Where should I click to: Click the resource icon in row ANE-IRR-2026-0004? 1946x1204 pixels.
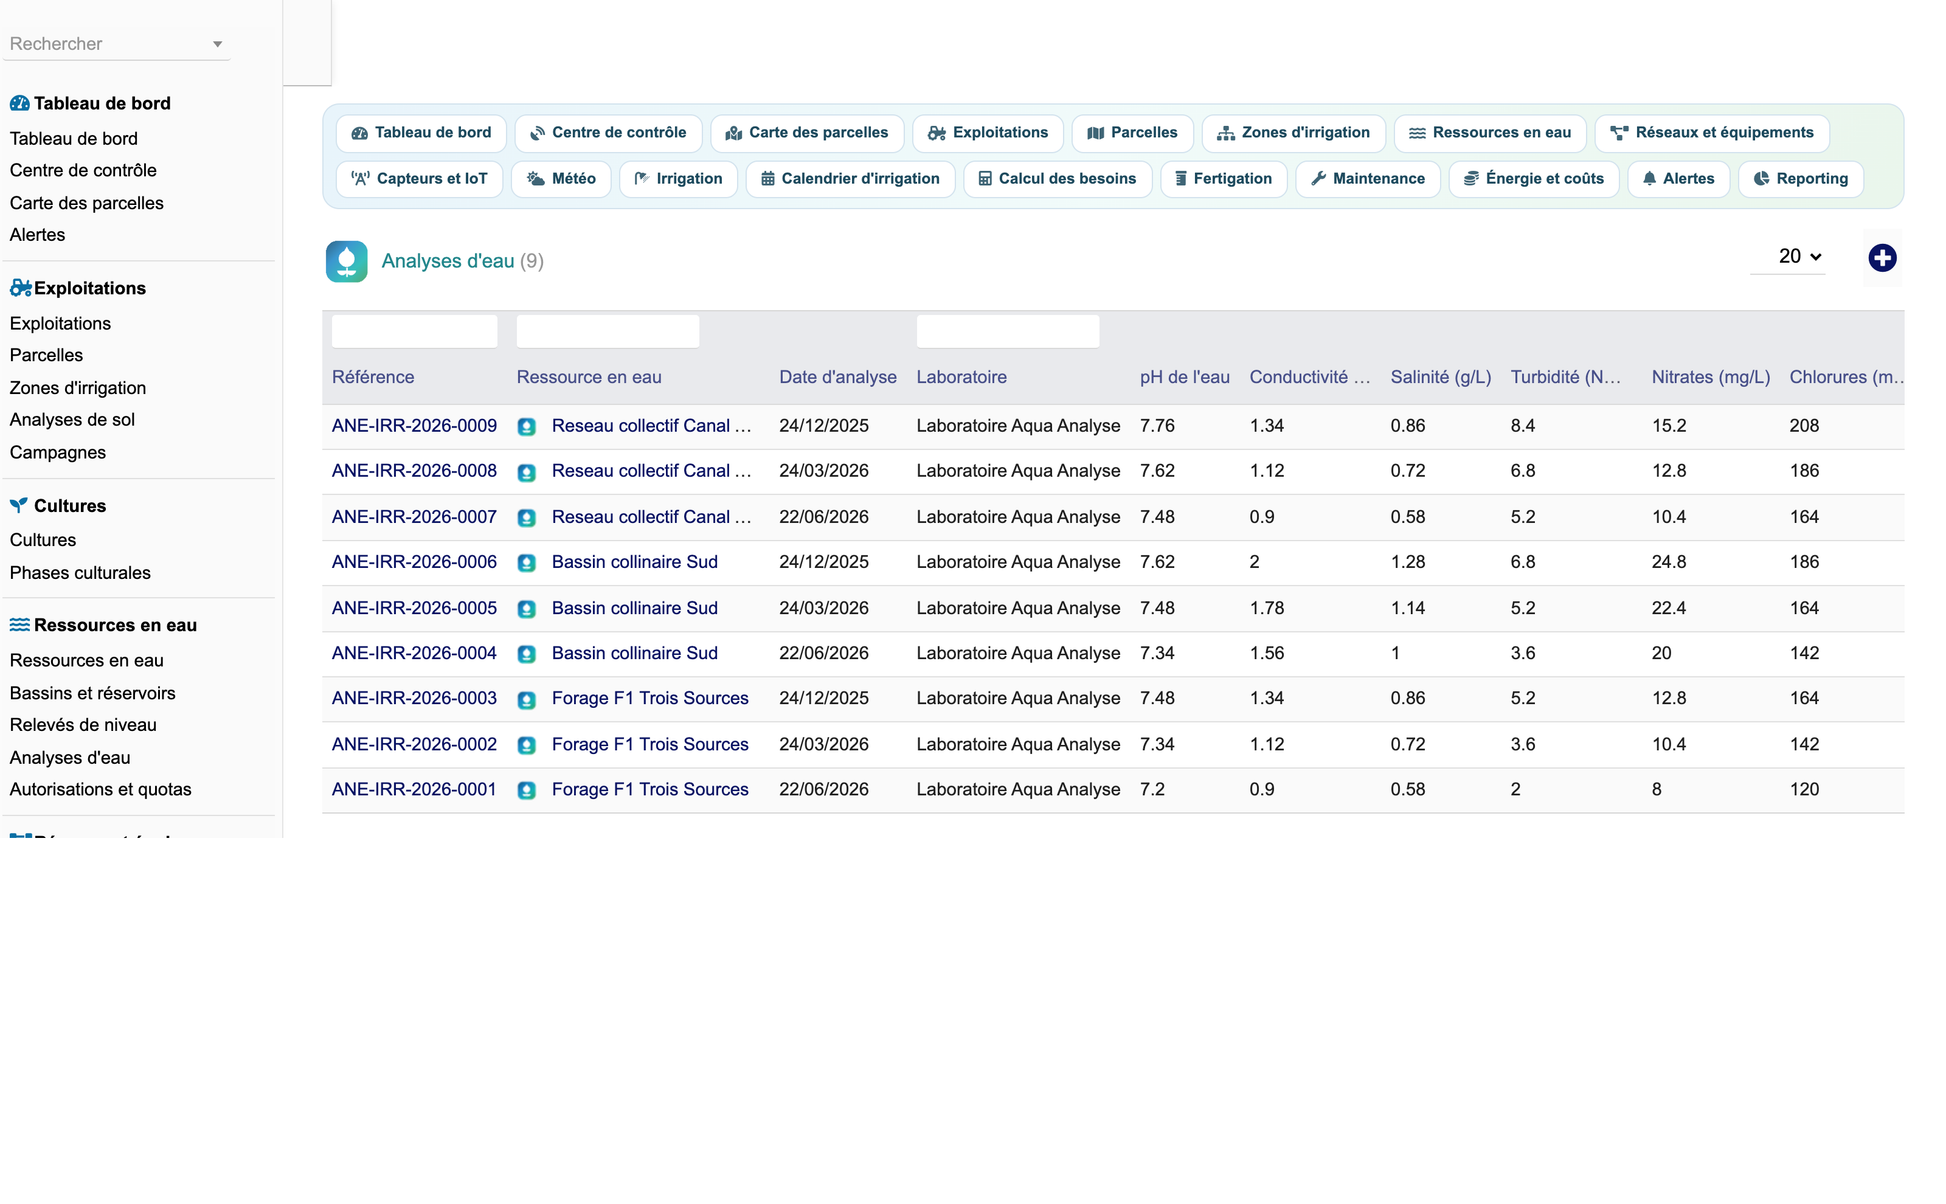tap(527, 654)
